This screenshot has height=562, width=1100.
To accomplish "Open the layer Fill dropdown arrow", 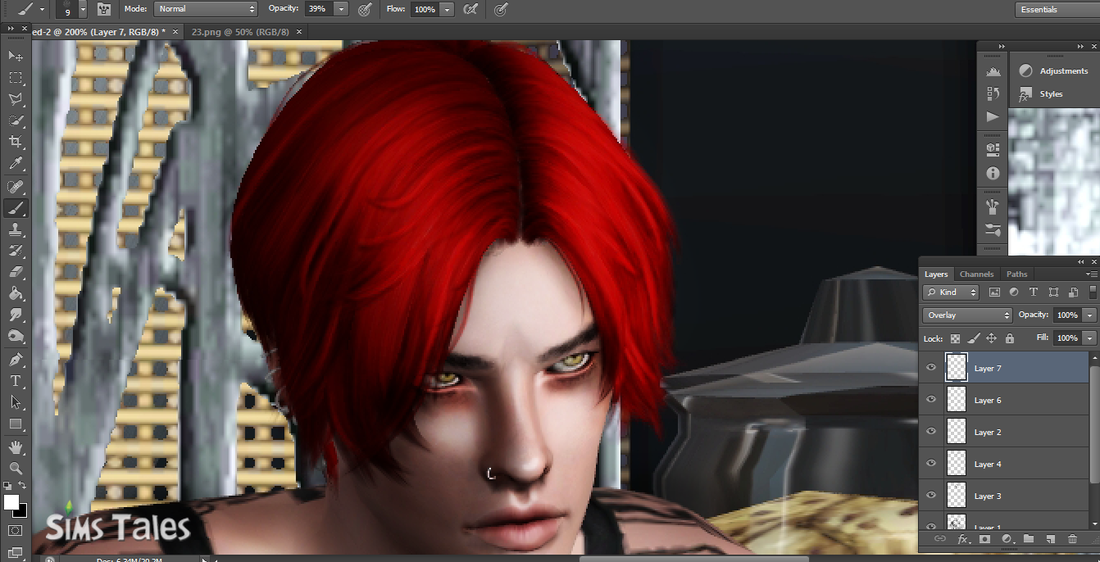I will [1089, 337].
